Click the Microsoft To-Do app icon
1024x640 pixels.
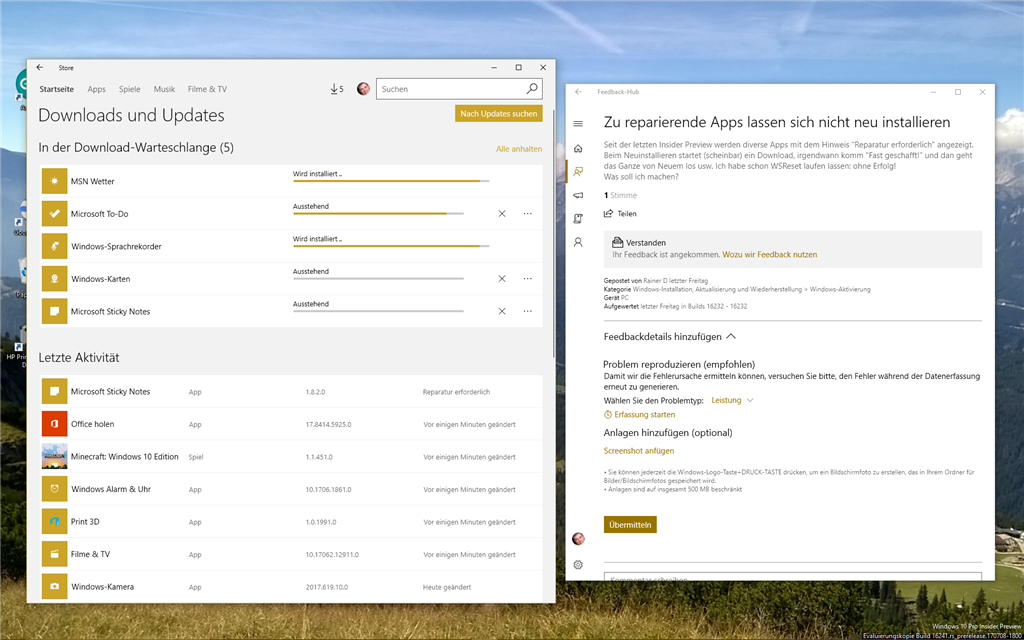pos(54,214)
